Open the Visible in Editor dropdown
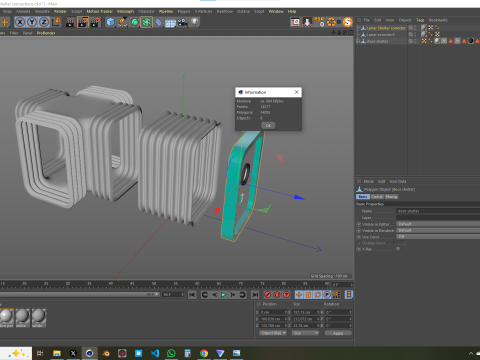 tap(438, 224)
